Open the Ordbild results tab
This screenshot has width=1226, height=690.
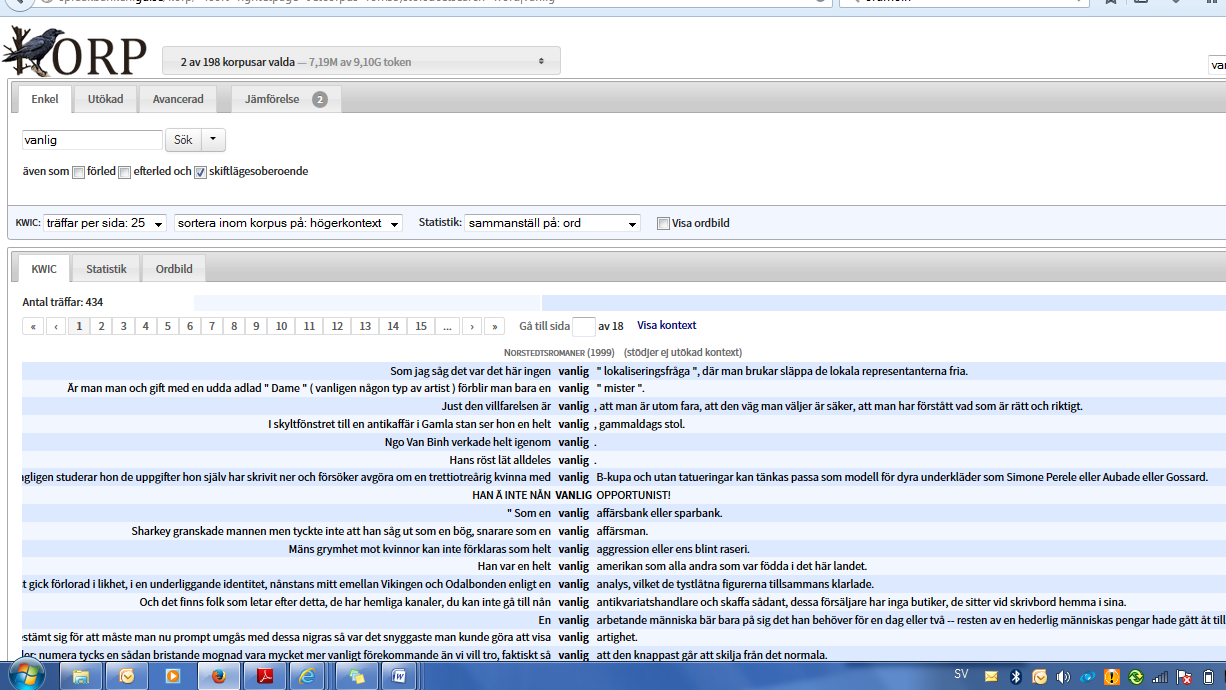coord(174,269)
